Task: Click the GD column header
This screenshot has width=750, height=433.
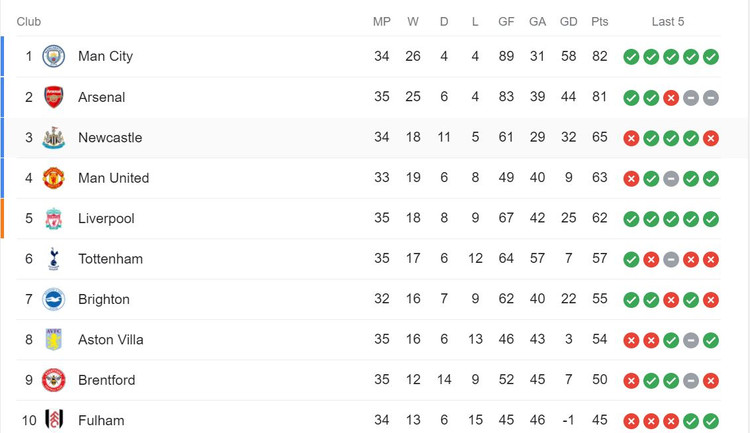Action: click(568, 22)
